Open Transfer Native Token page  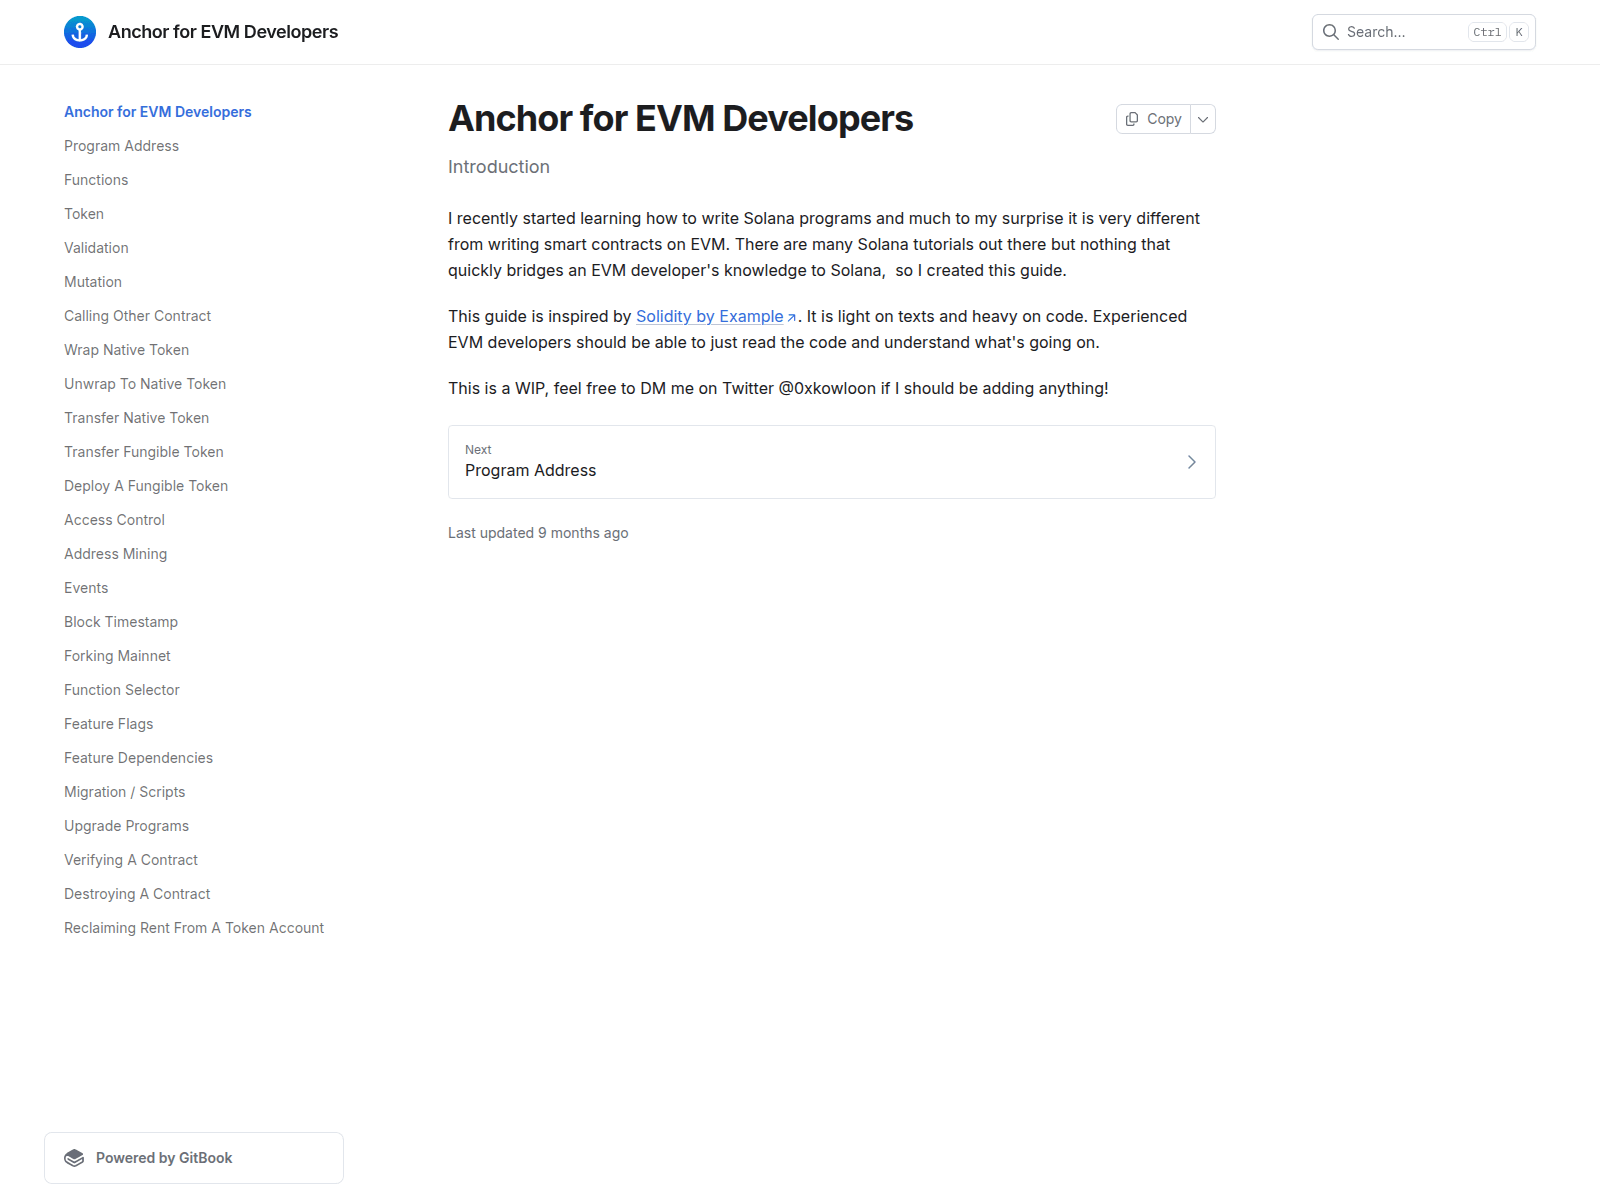[137, 418]
